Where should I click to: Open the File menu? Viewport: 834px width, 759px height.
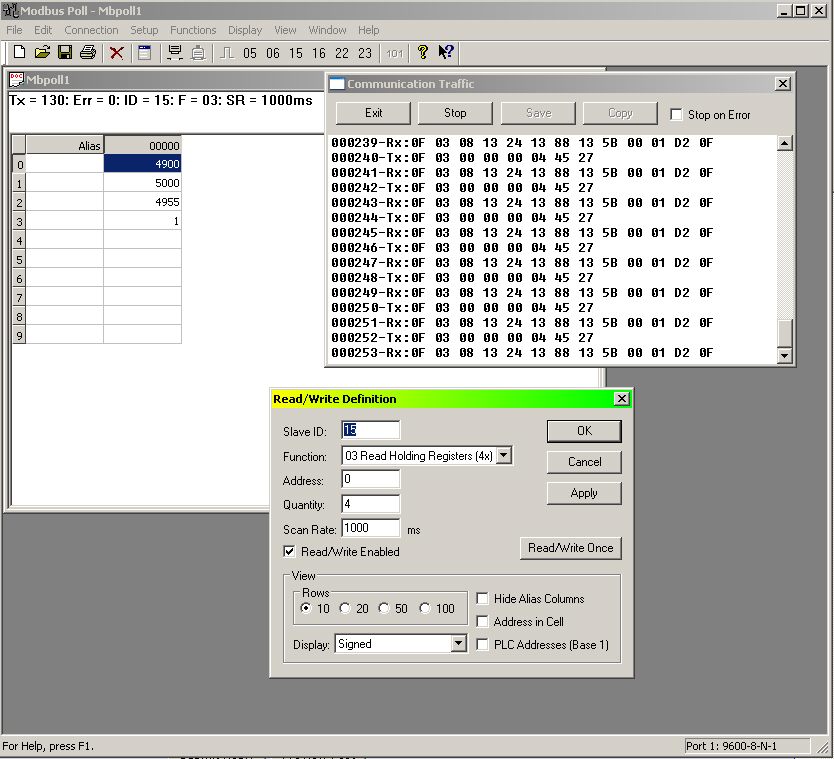click(14, 30)
